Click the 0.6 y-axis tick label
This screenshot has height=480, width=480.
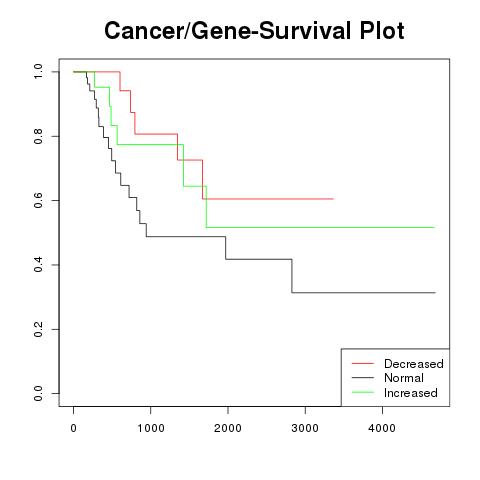(x=38, y=200)
